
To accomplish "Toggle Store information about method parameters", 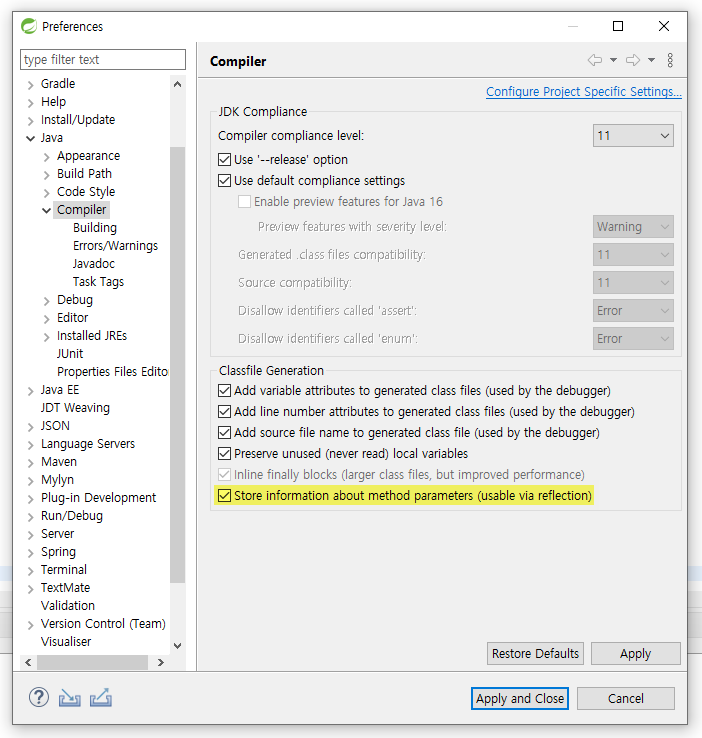I will (224, 496).
